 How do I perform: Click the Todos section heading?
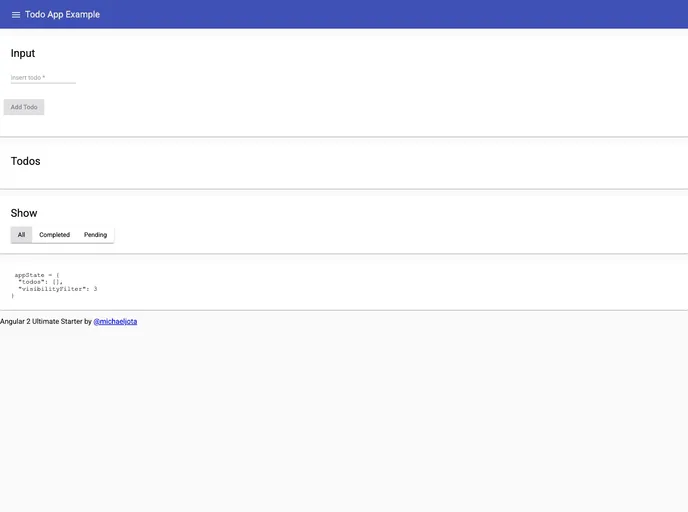[25, 161]
